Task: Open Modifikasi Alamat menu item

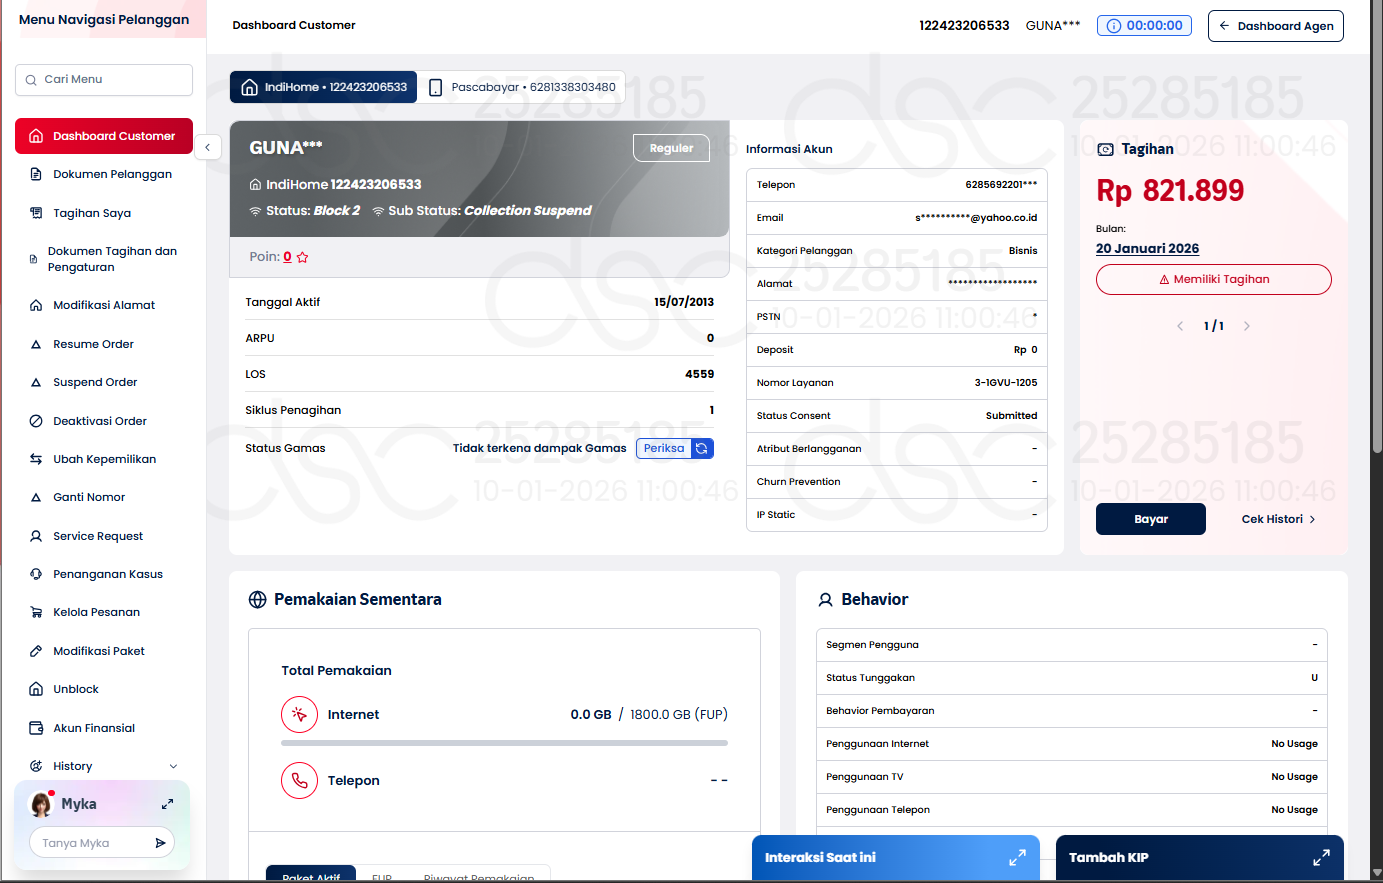Action: 104,305
